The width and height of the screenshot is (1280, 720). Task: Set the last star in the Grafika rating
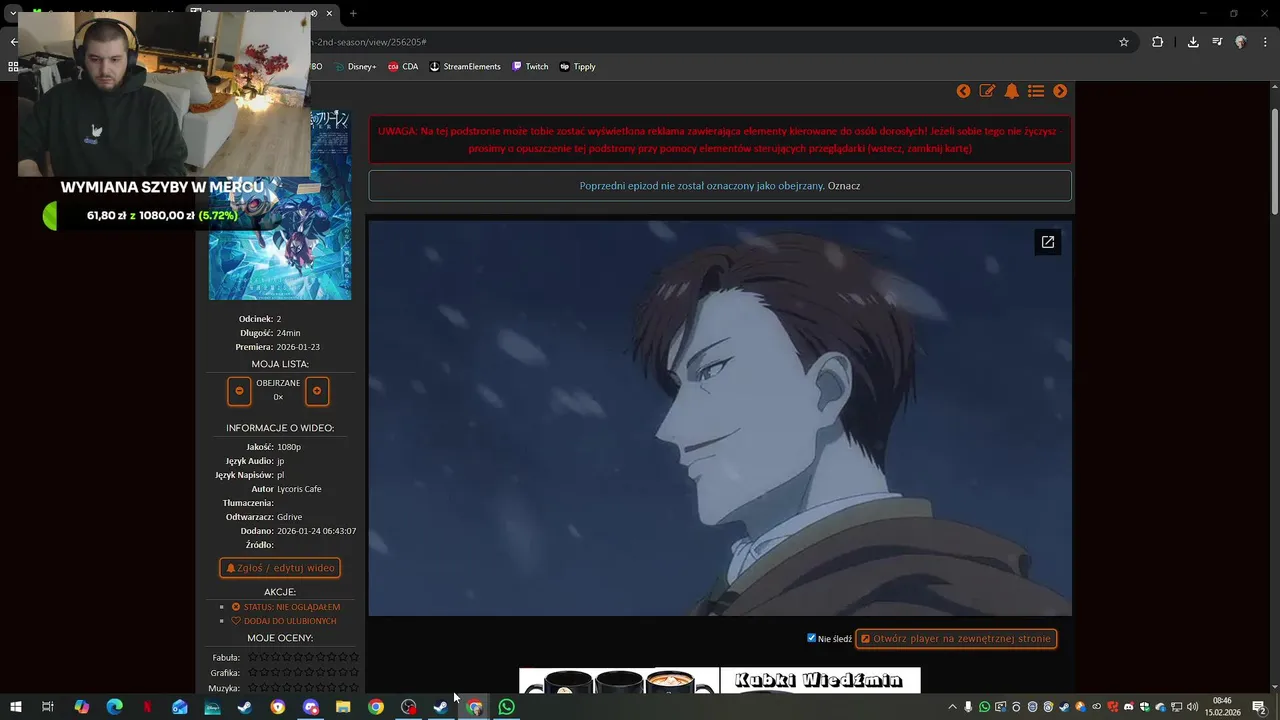coord(354,673)
